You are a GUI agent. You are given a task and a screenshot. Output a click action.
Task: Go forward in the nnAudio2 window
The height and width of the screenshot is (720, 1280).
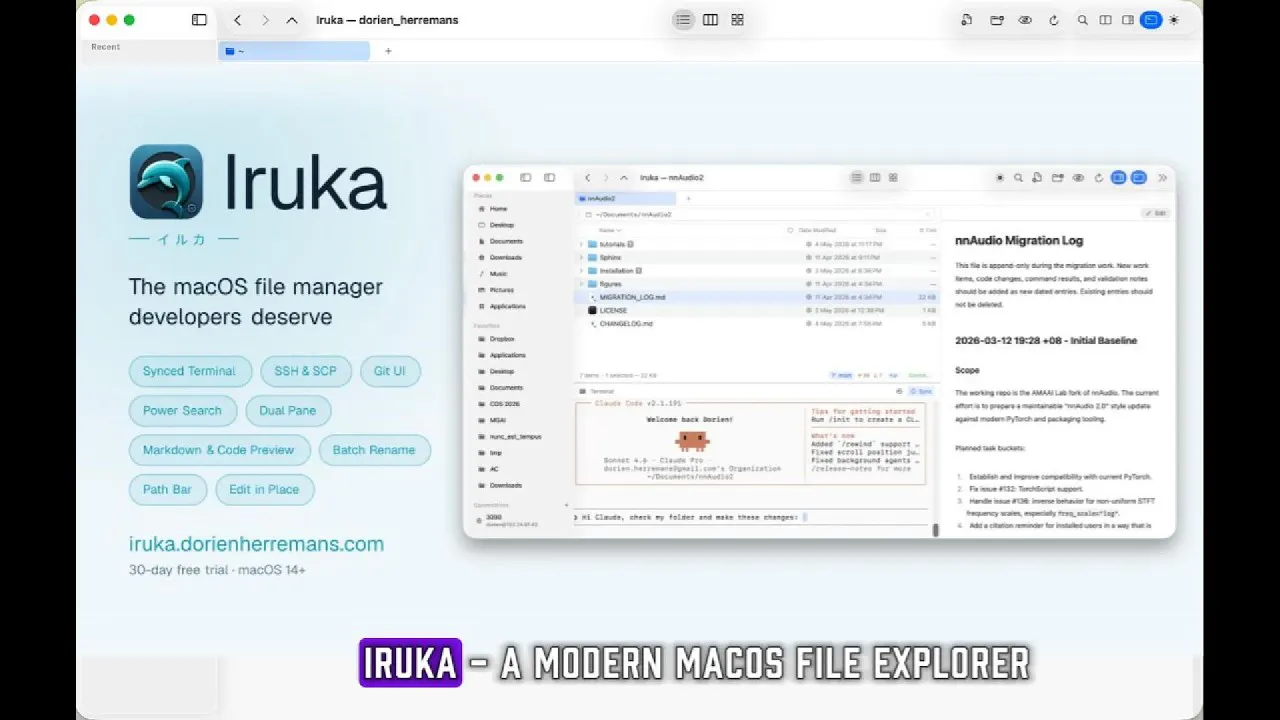[606, 178]
